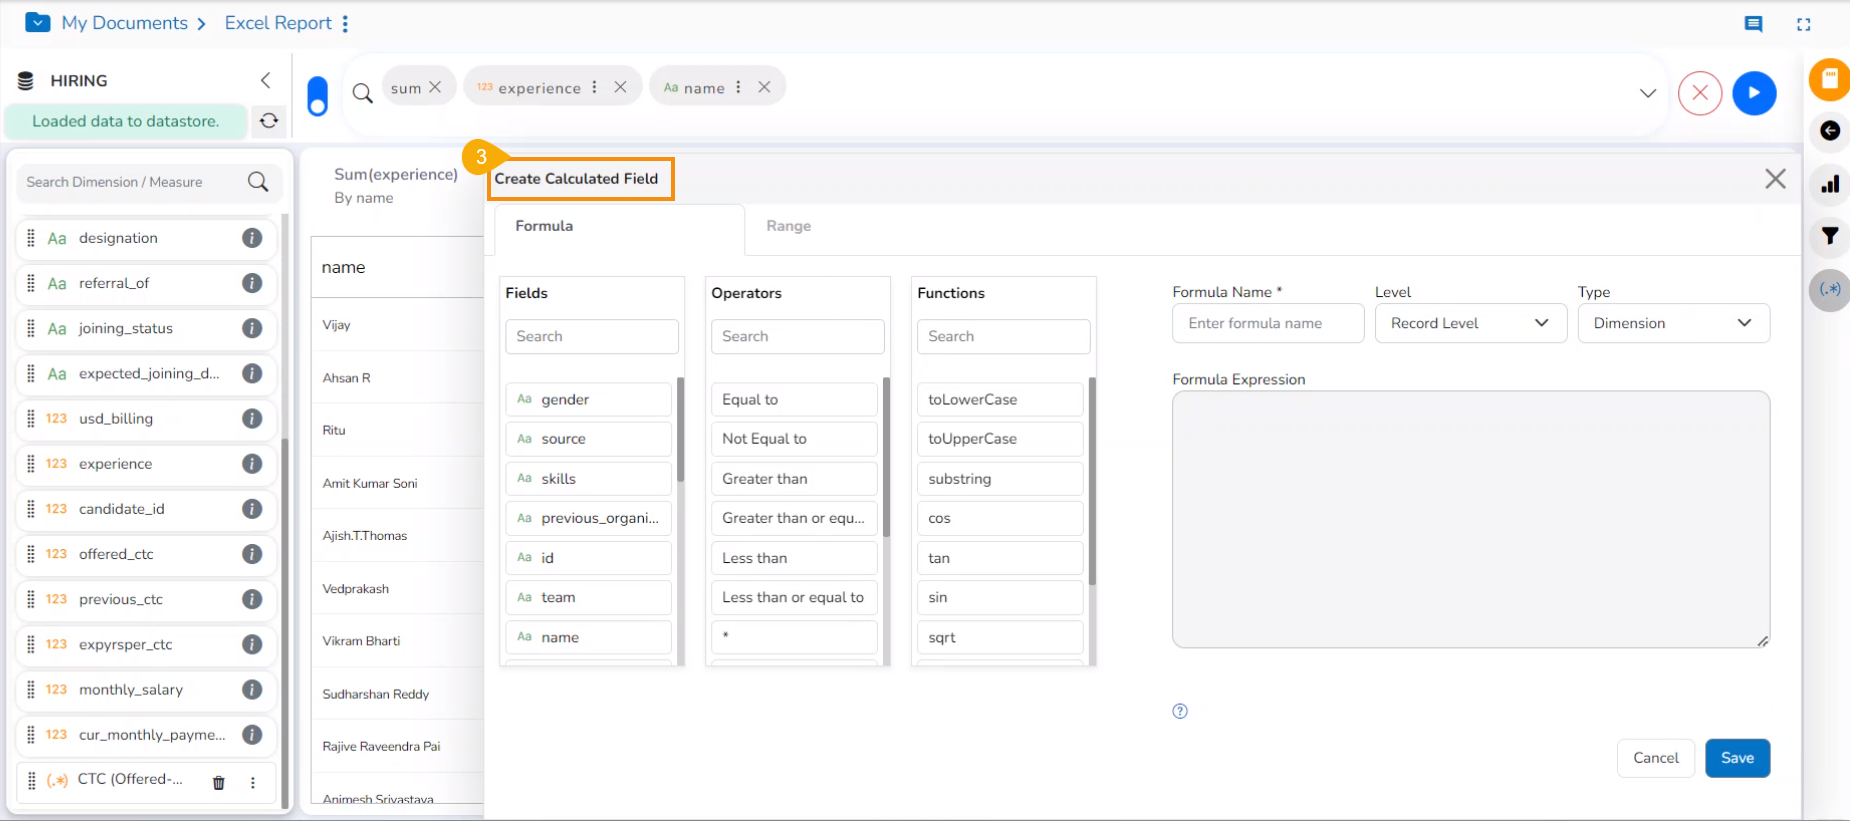Click the formula help question mark icon
The image size is (1850, 821).
click(1180, 711)
